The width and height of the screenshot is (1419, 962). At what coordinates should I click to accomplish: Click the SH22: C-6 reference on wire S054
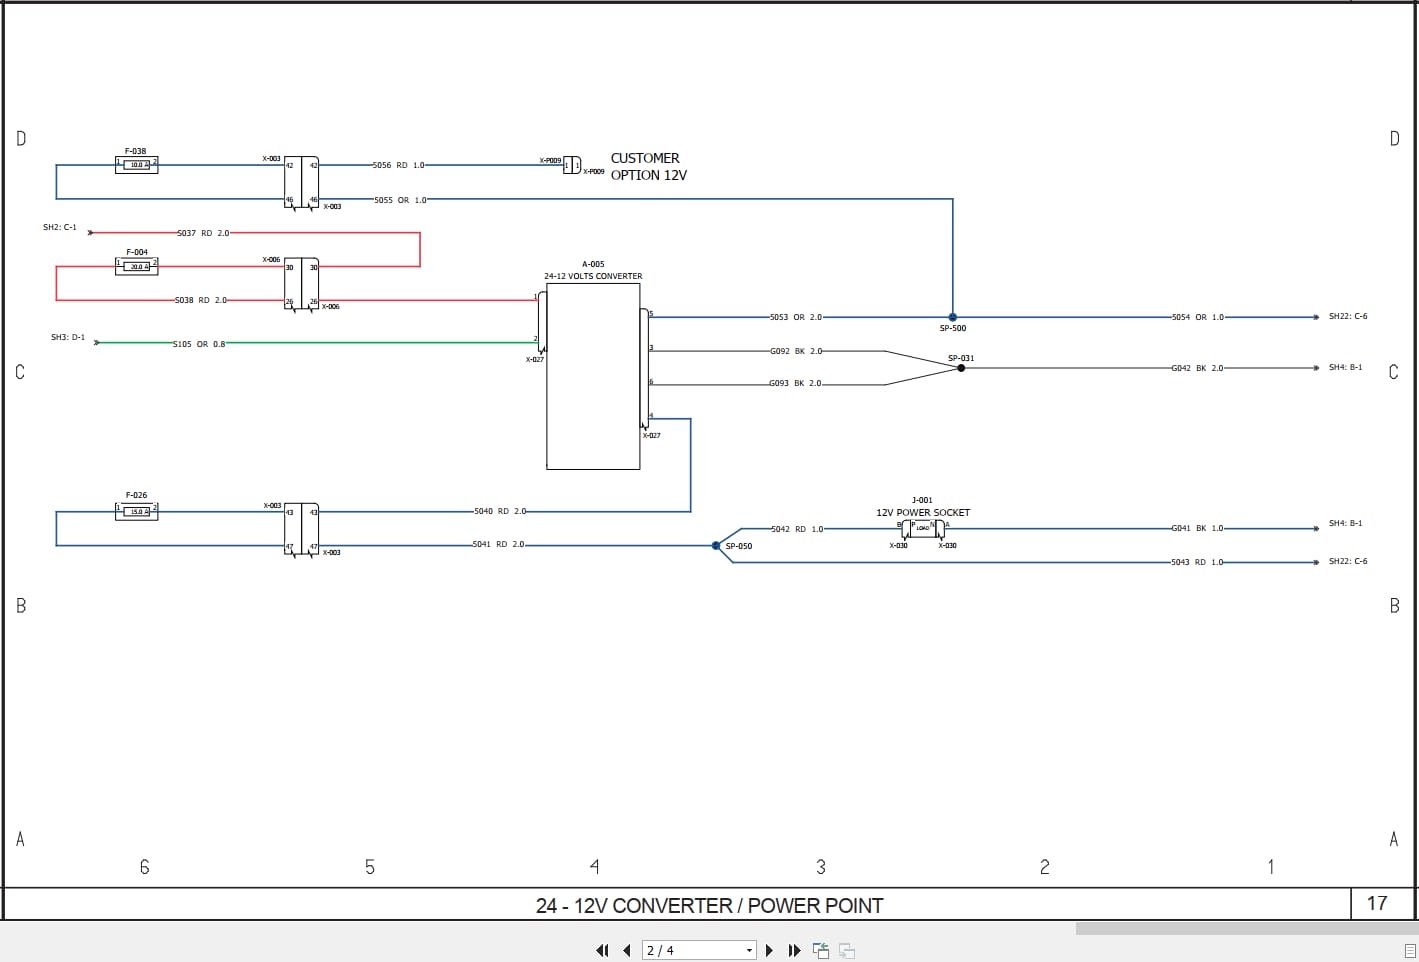pos(1347,317)
